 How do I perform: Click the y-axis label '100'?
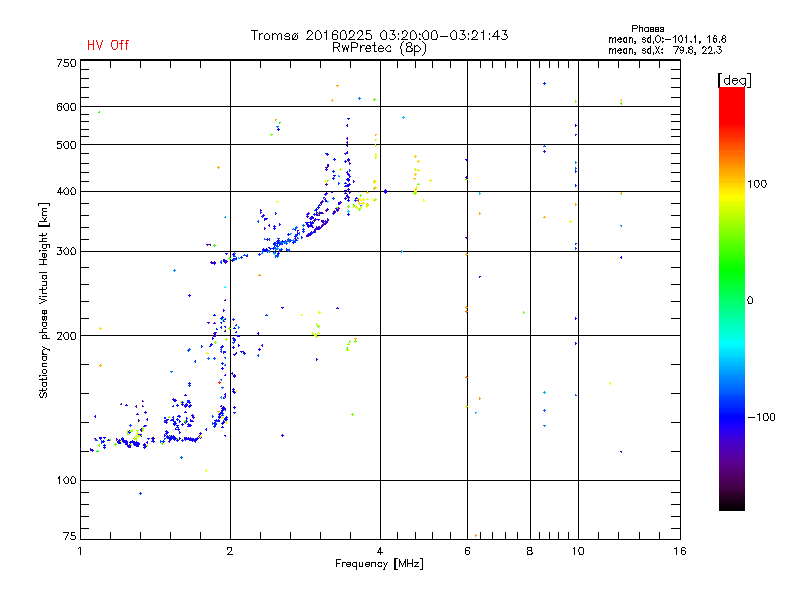[66, 480]
